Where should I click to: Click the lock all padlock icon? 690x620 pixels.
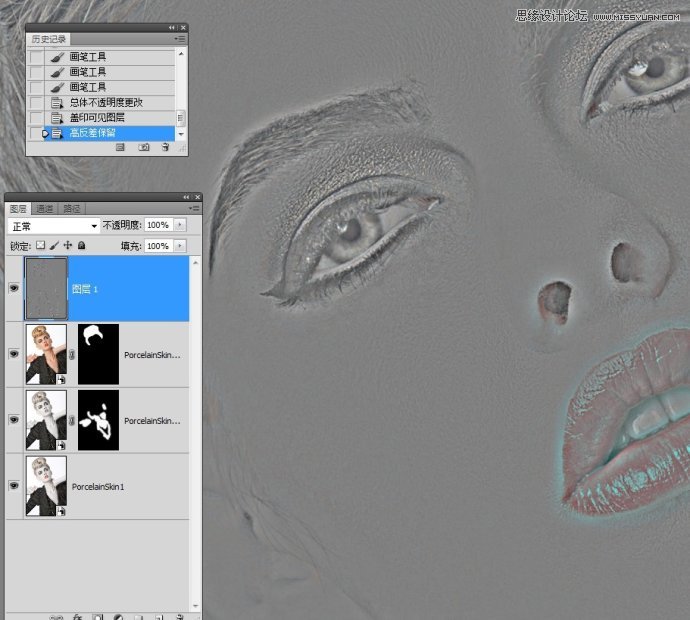point(81,245)
